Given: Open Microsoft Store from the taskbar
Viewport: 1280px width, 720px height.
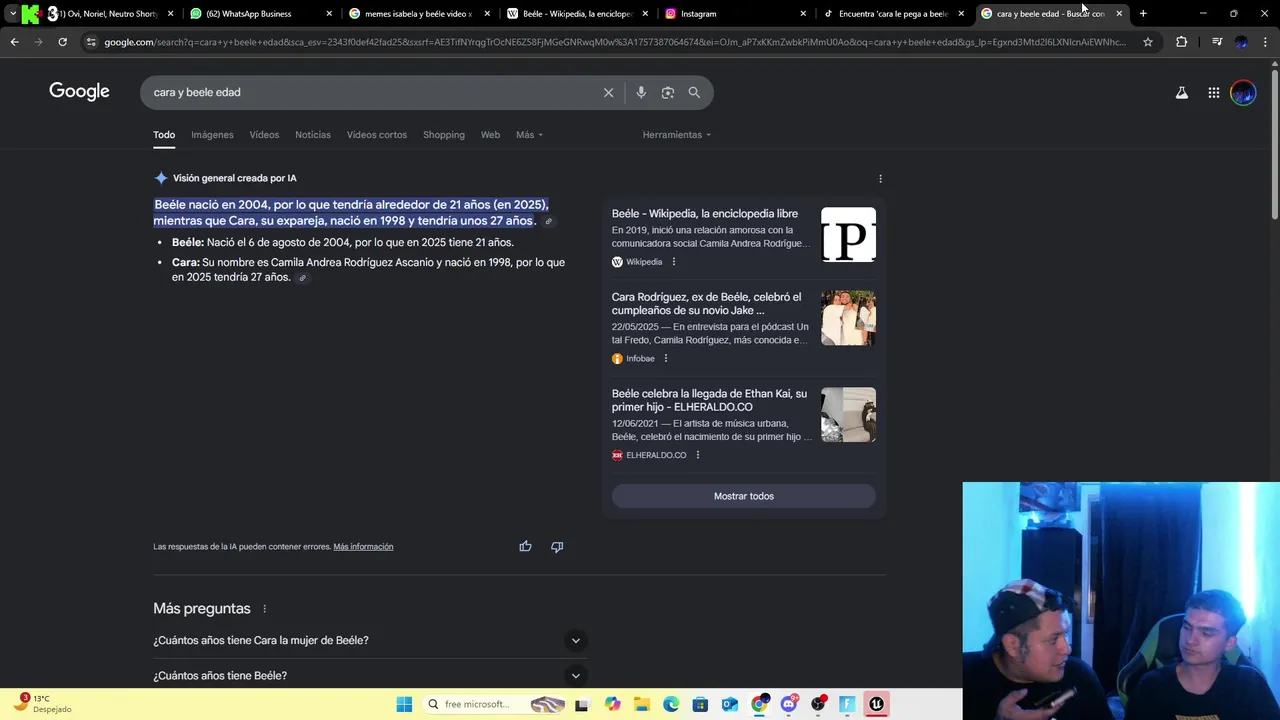Looking at the screenshot, I should pos(700,704).
